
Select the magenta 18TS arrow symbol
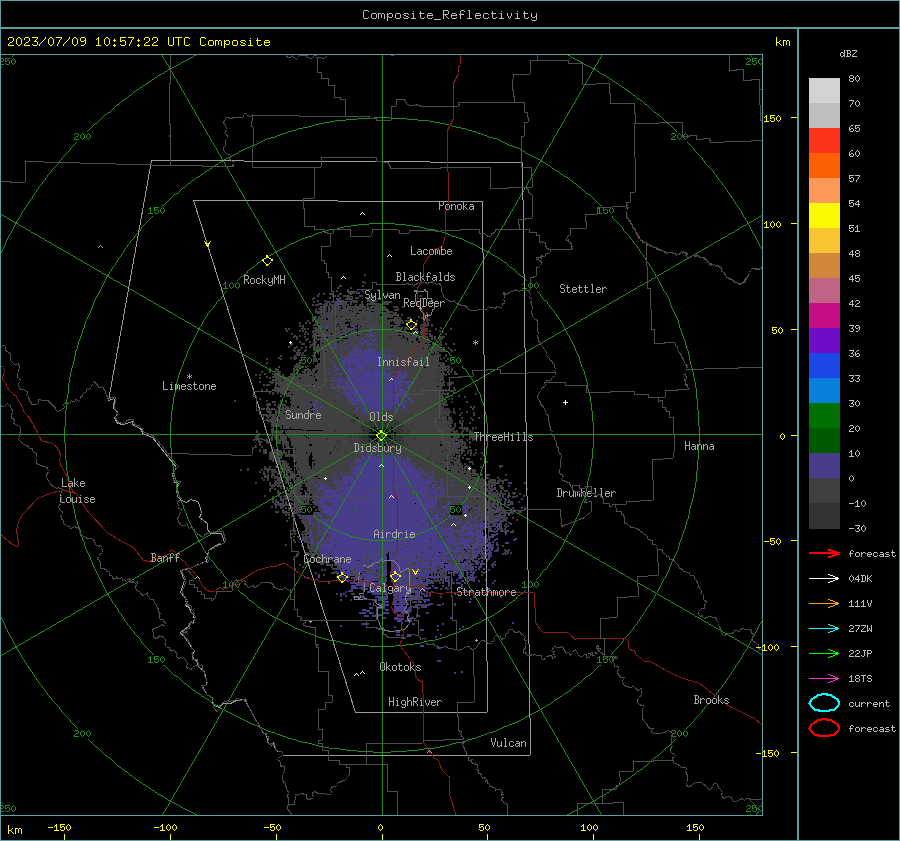[x=824, y=679]
